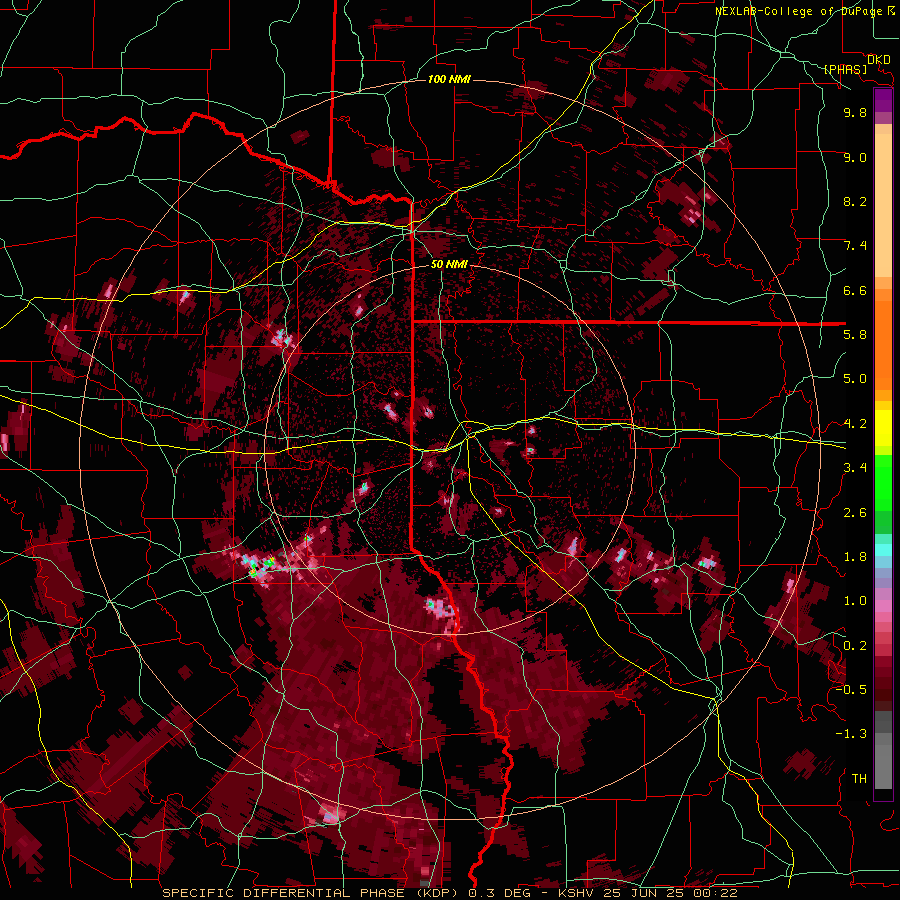This screenshot has width=900, height=900.
Task: Click the 0.2 scale value
Action: [x=855, y=646]
